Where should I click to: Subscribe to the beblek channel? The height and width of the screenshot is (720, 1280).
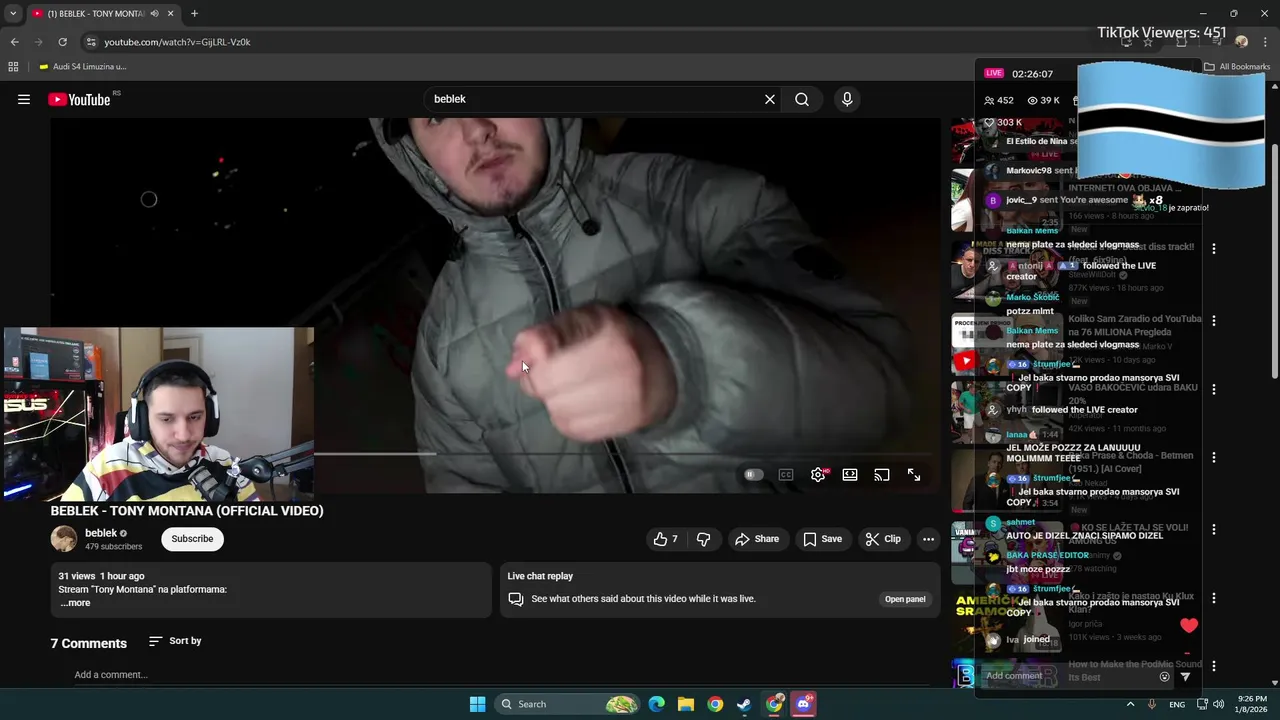(192, 539)
